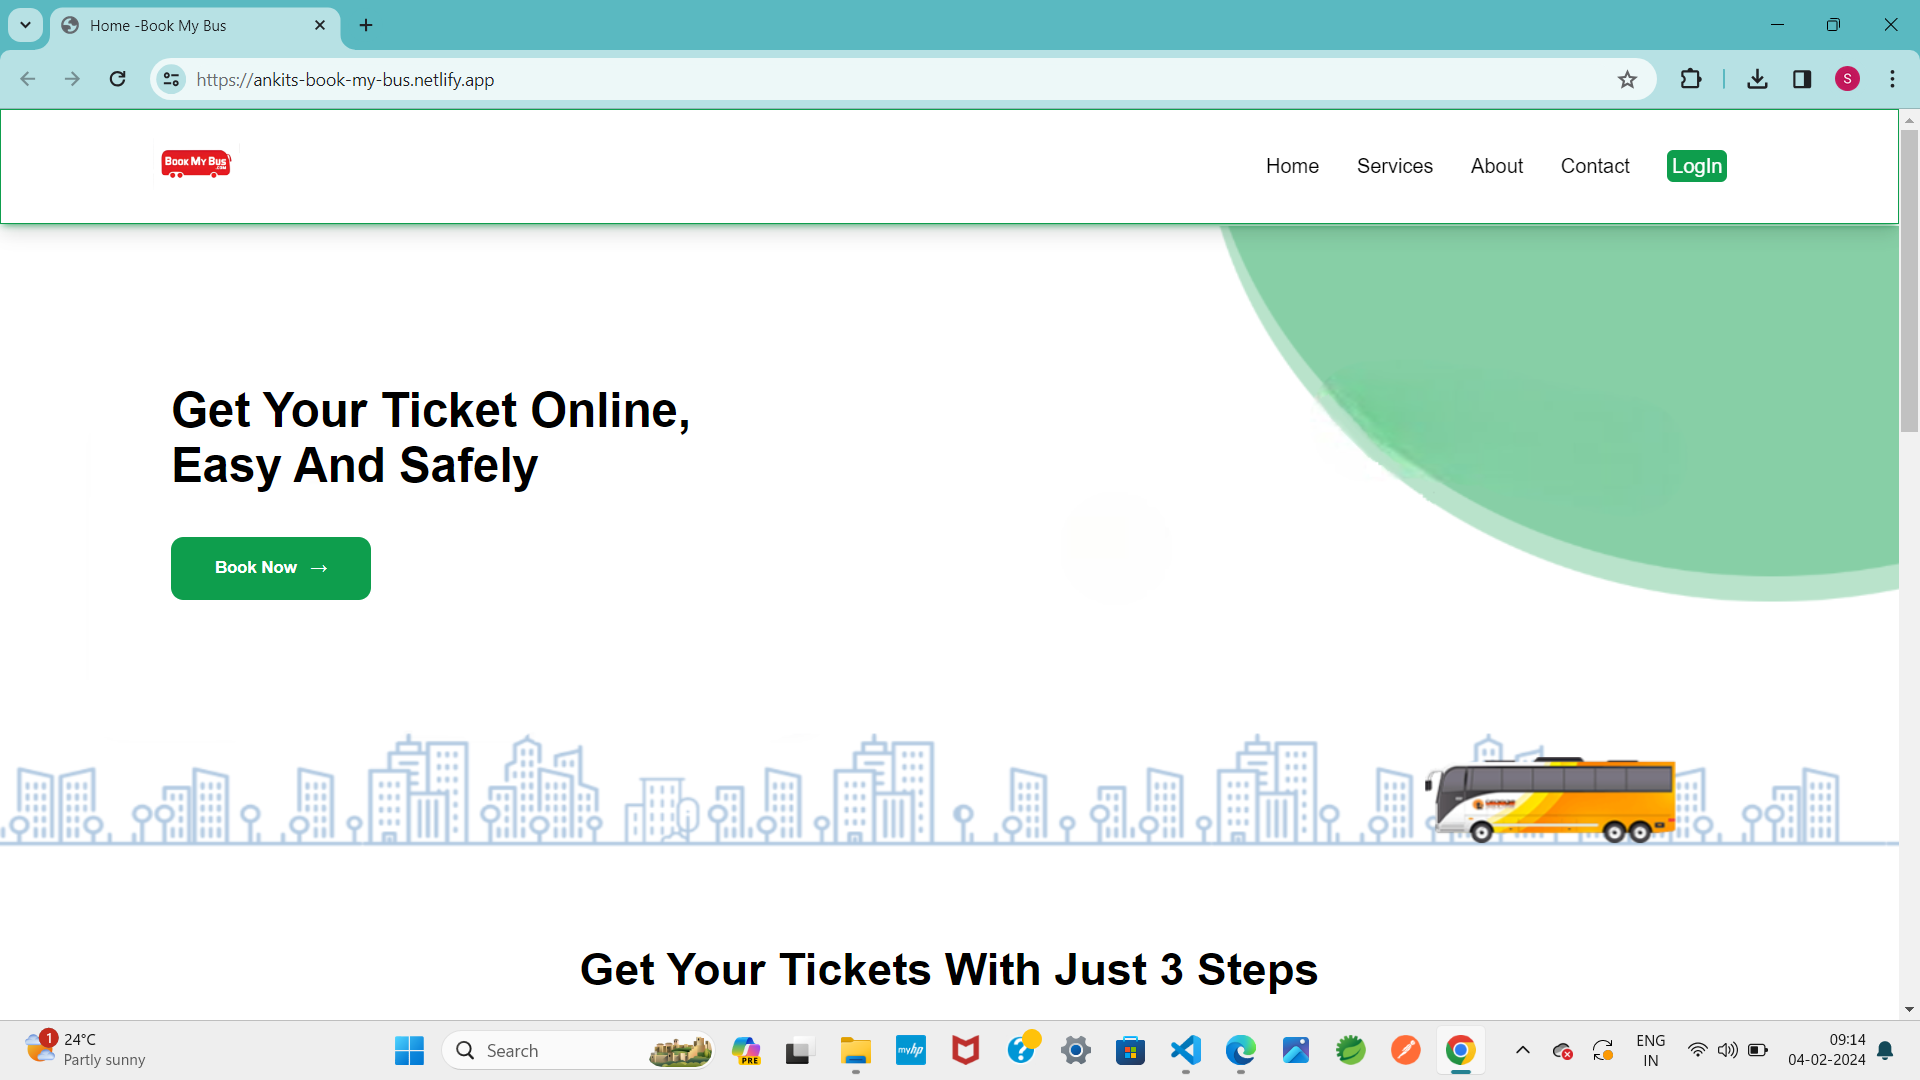Launch Visual Studio Code from taskbar
Viewport: 1920px width, 1080px height.
(x=1185, y=1050)
